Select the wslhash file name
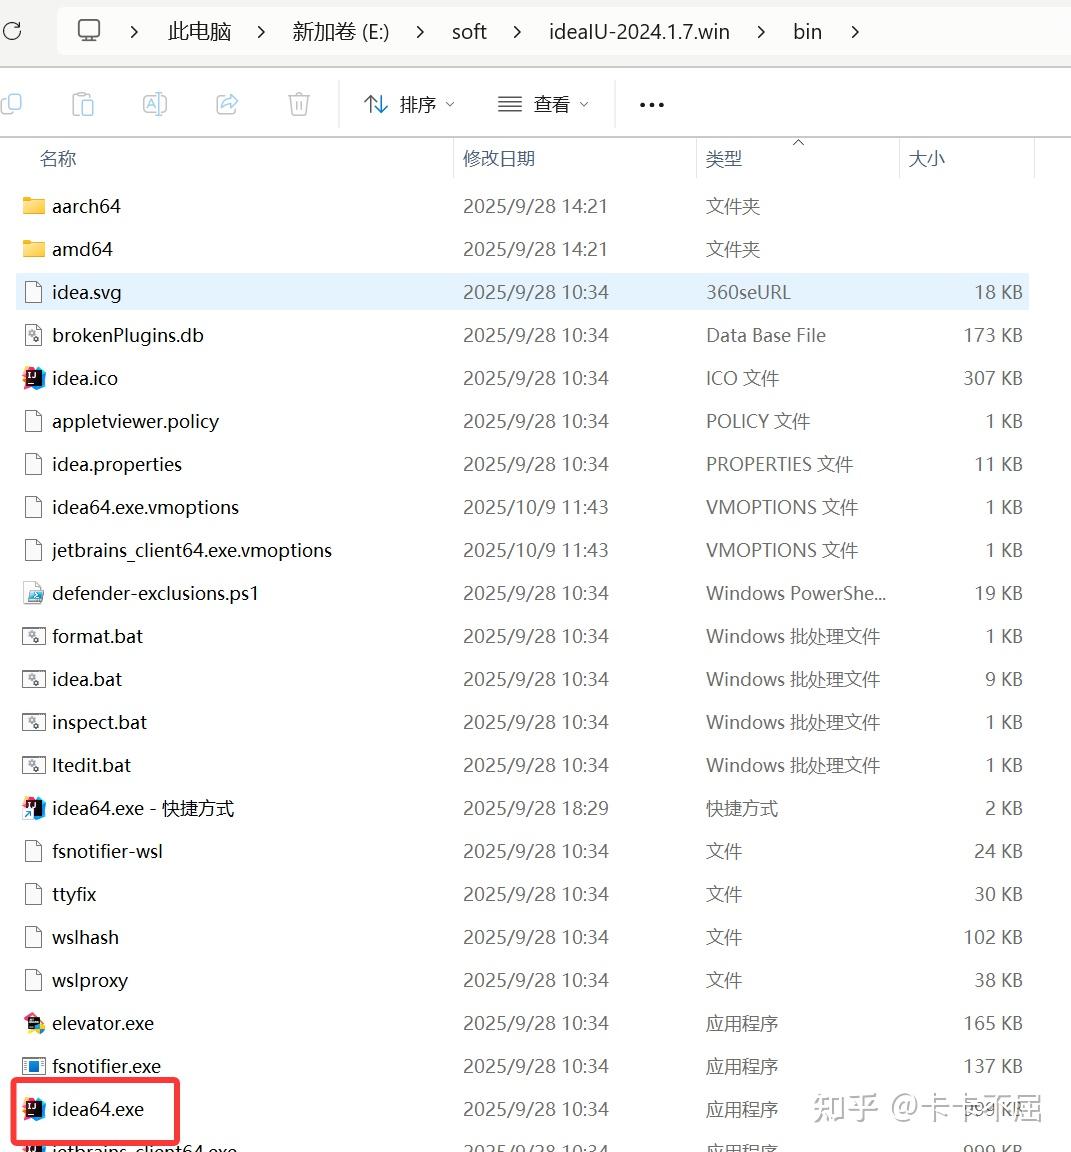Image resolution: width=1071 pixels, height=1152 pixels. tap(85, 937)
